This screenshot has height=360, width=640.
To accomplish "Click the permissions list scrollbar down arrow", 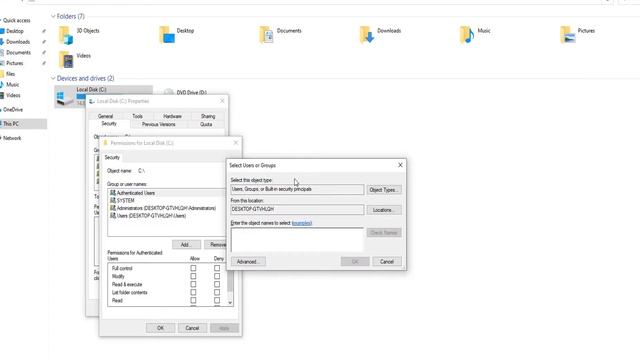I will (230, 303).
